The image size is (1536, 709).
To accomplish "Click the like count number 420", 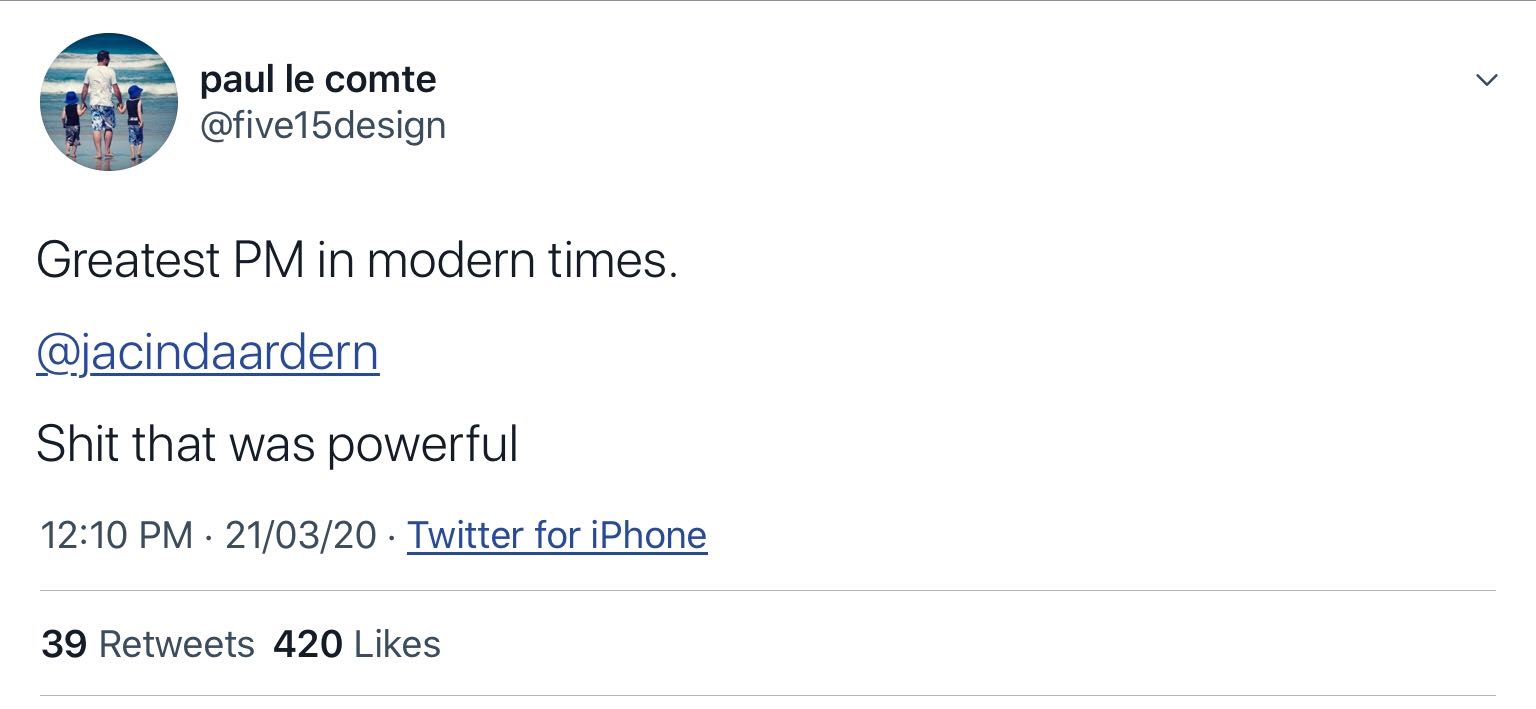I will pyautogui.click(x=308, y=644).
